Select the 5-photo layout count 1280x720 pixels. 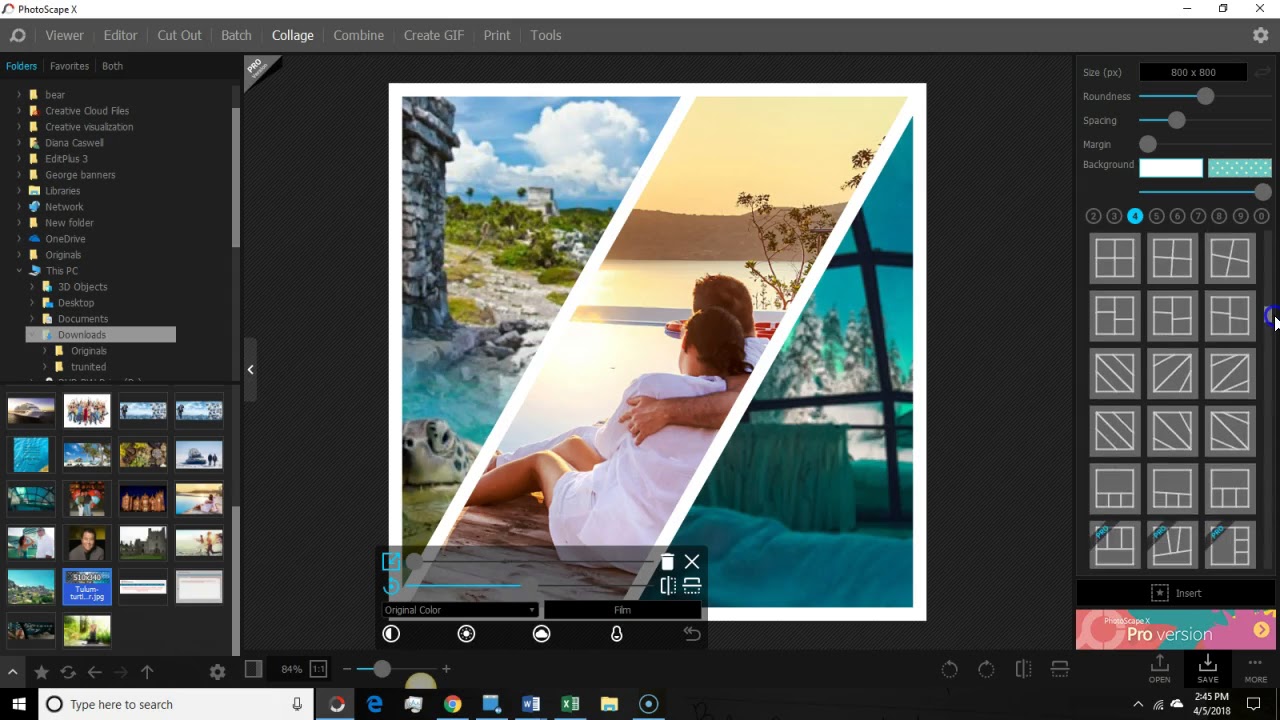coord(1156,216)
